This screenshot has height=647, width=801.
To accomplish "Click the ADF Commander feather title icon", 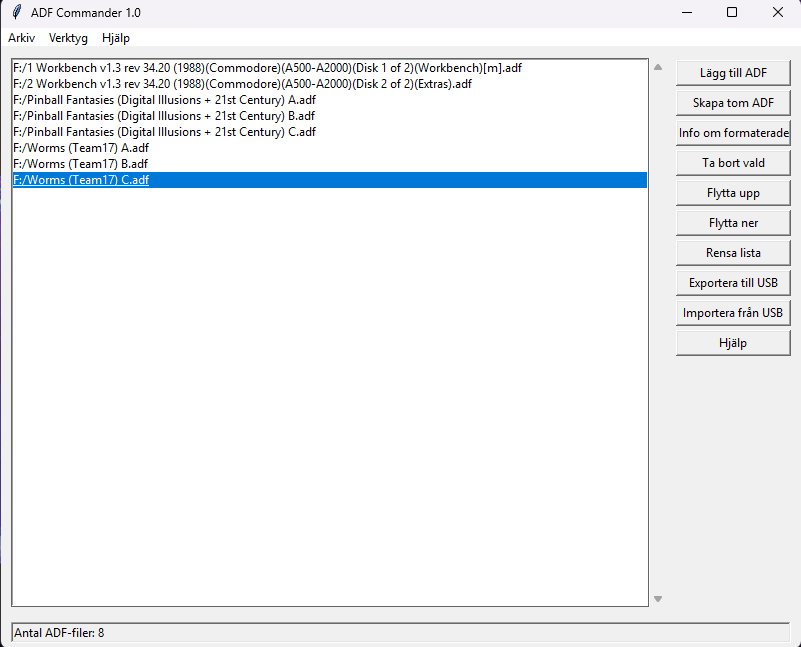I will tap(16, 12).
